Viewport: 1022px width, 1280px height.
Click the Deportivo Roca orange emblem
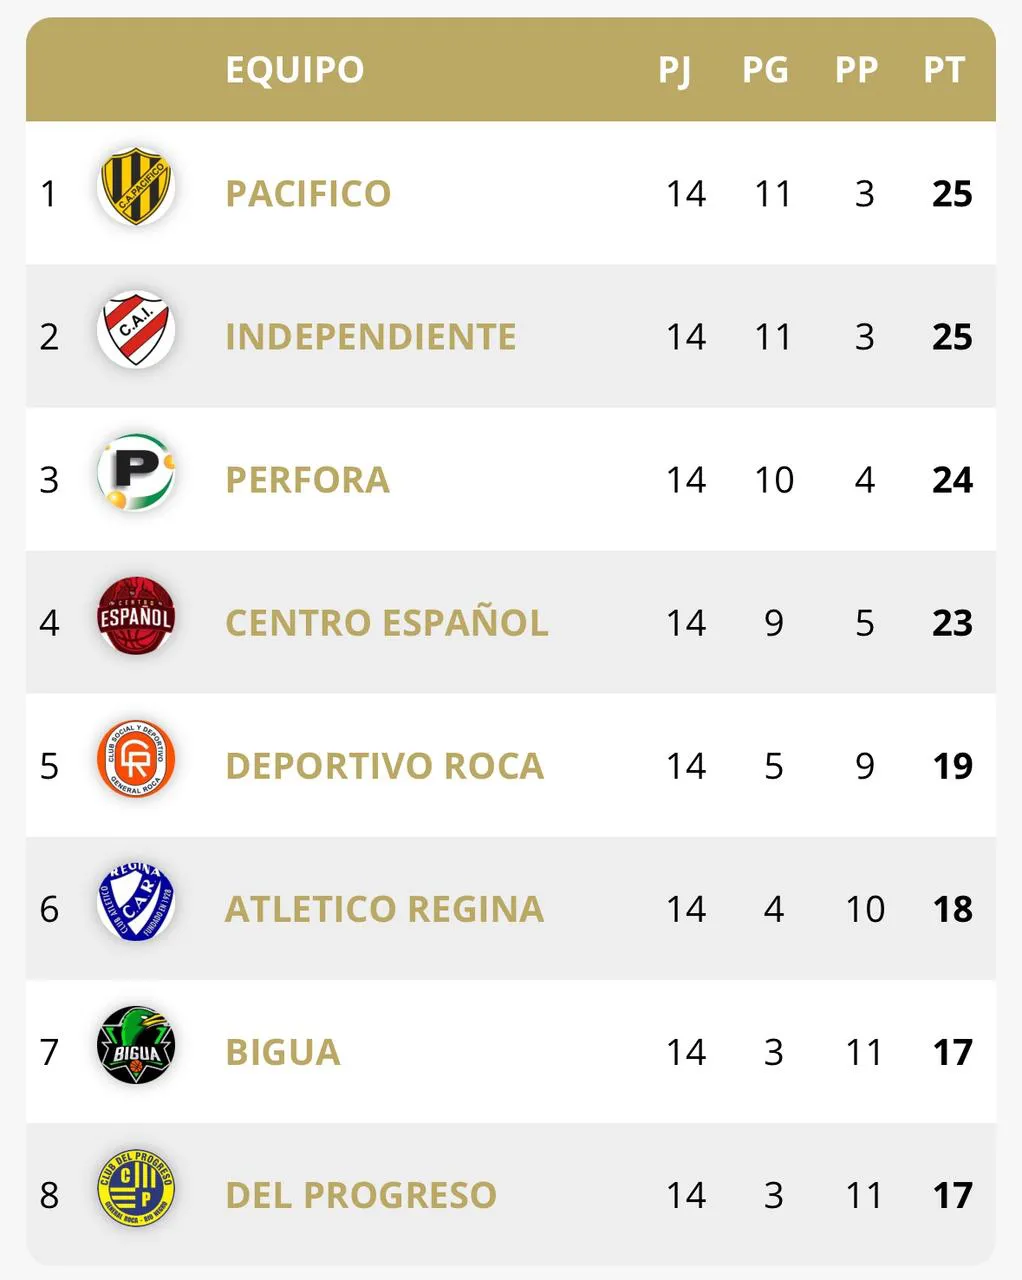pos(136,760)
